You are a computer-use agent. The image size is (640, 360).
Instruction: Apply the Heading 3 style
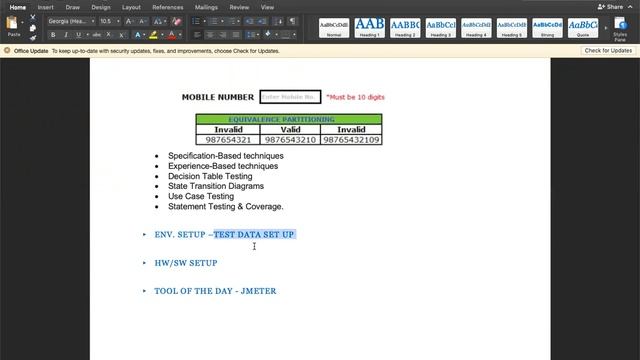440,28
